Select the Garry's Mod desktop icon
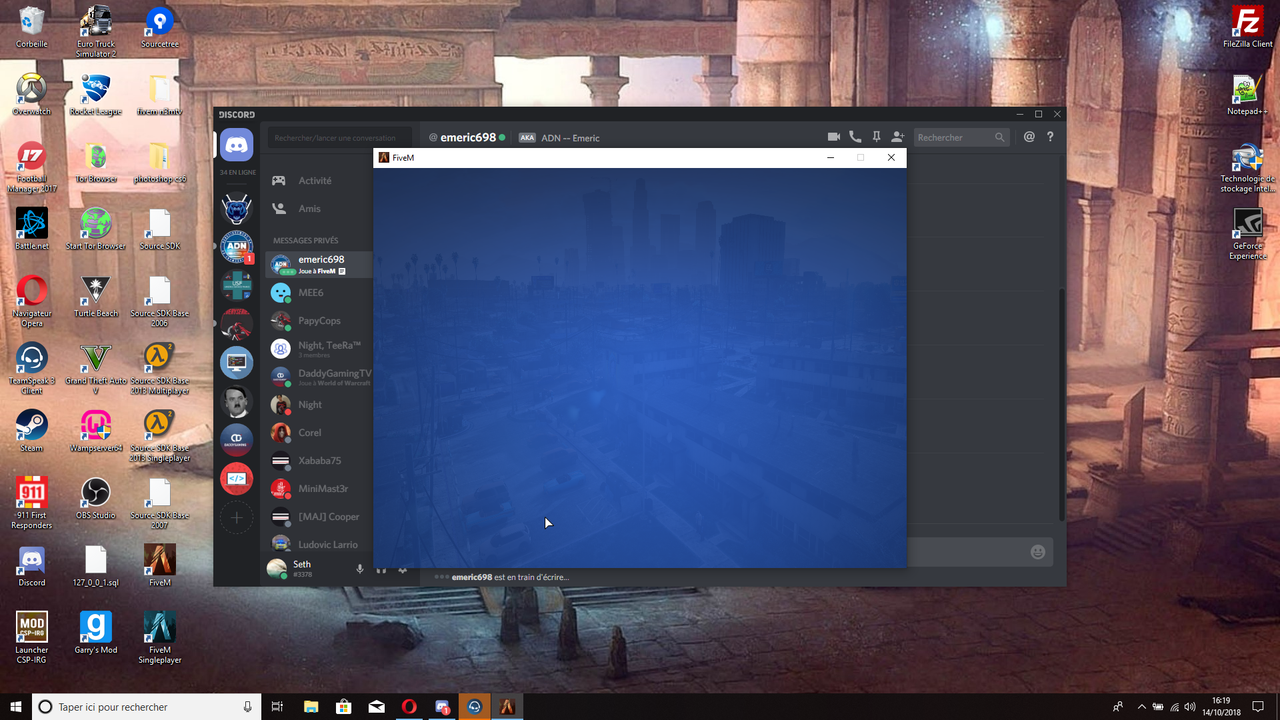The image size is (1280, 720). pyautogui.click(x=96, y=633)
